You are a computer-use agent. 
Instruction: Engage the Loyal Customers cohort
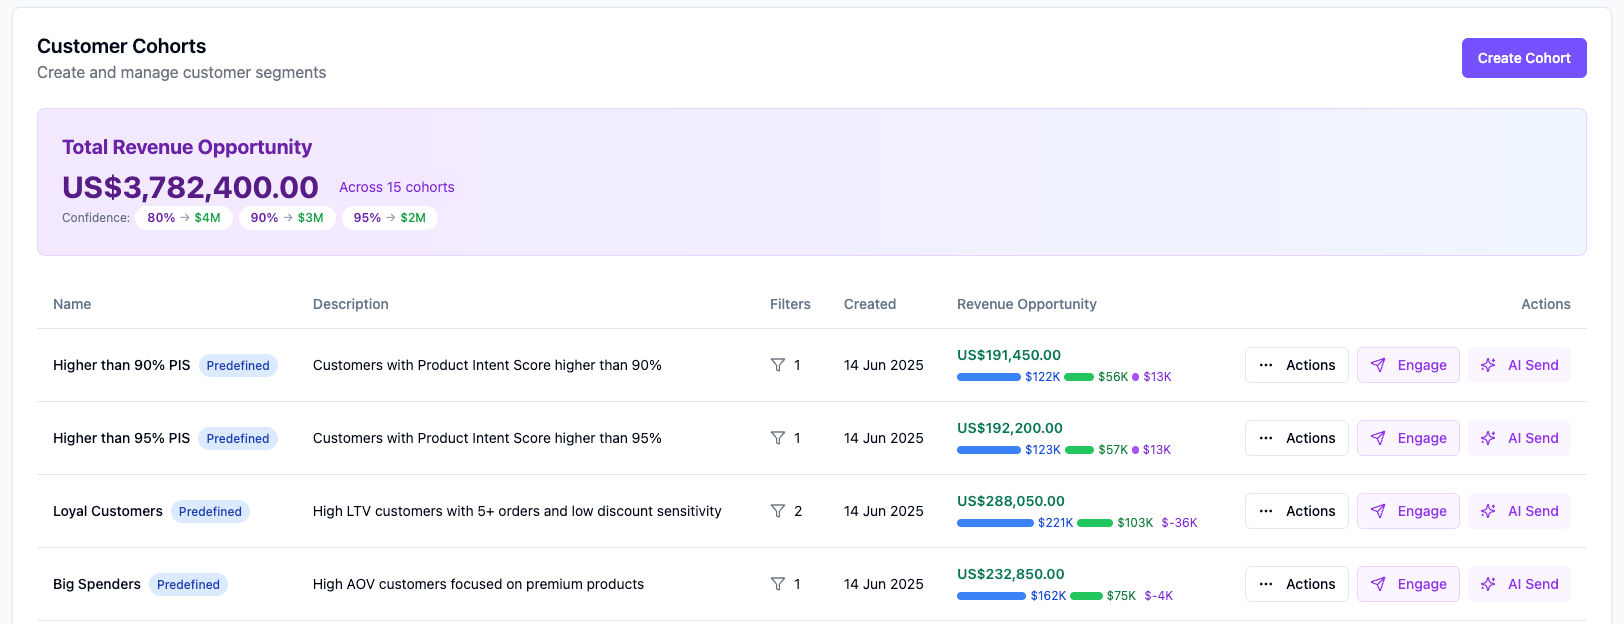pyautogui.click(x=1408, y=511)
